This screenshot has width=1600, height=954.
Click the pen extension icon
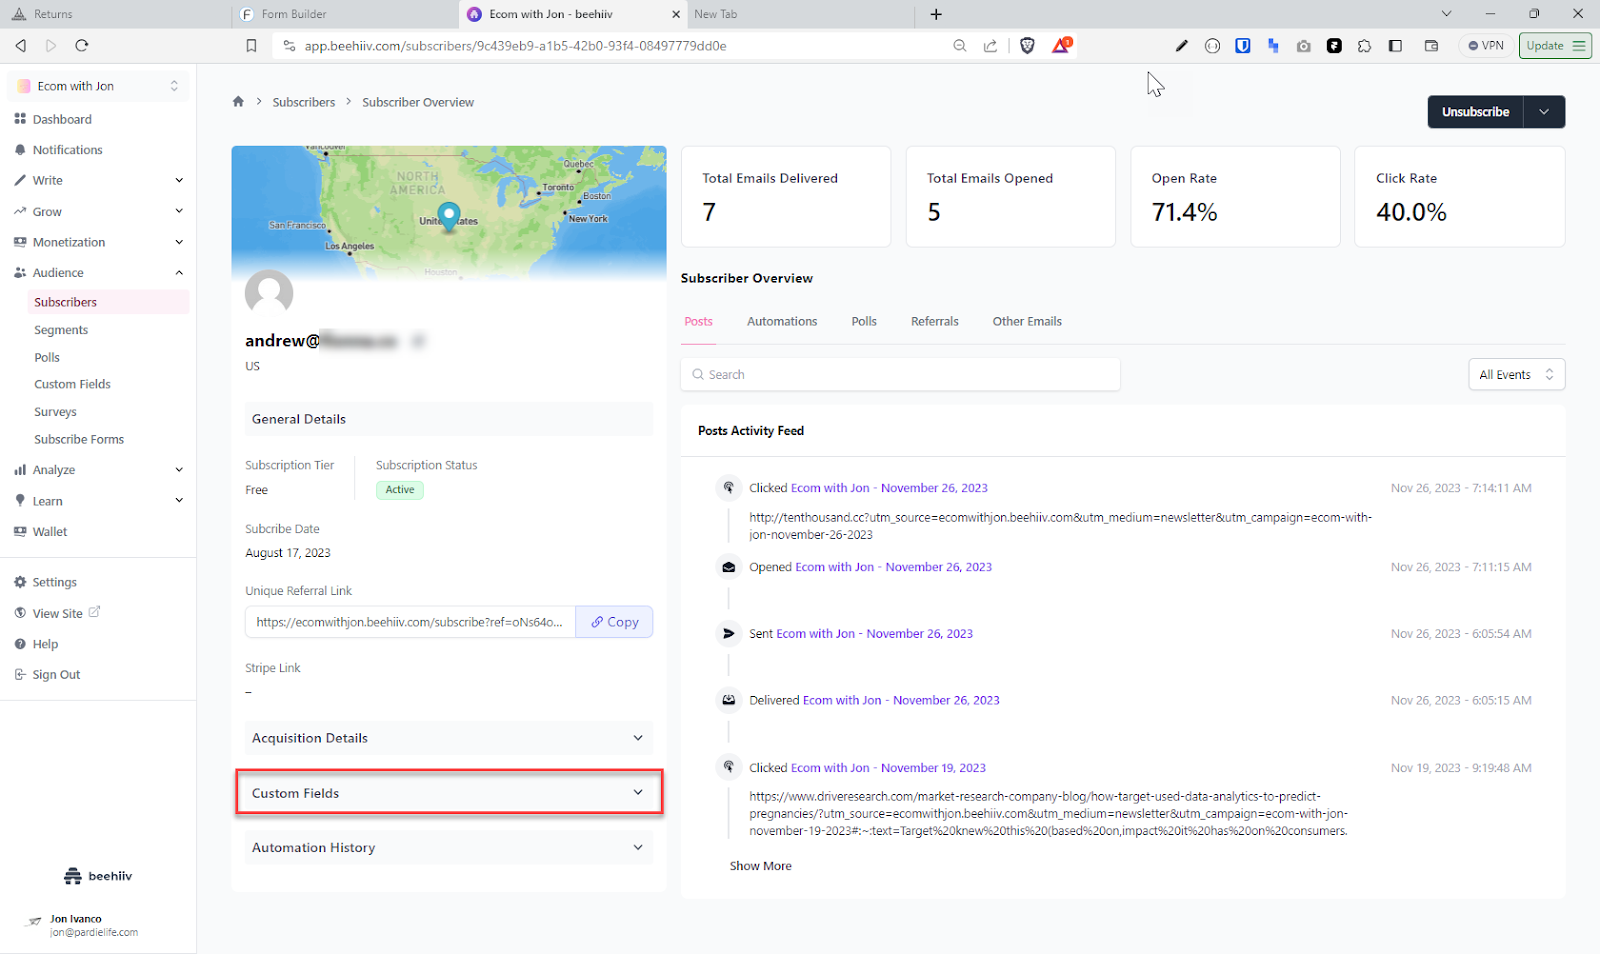click(x=1182, y=46)
